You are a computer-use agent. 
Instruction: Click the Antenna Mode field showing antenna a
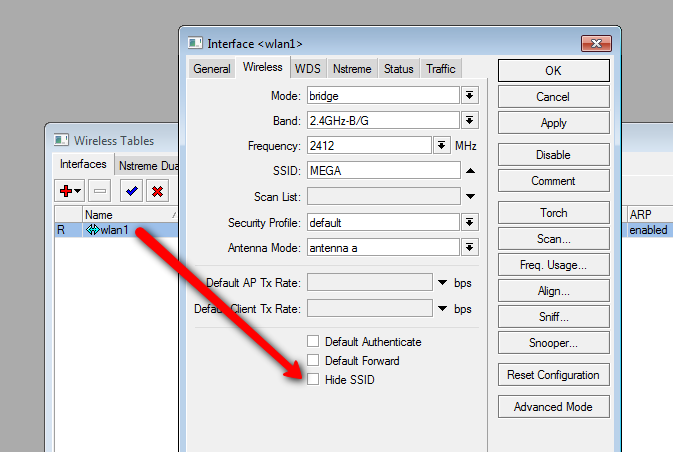point(383,247)
